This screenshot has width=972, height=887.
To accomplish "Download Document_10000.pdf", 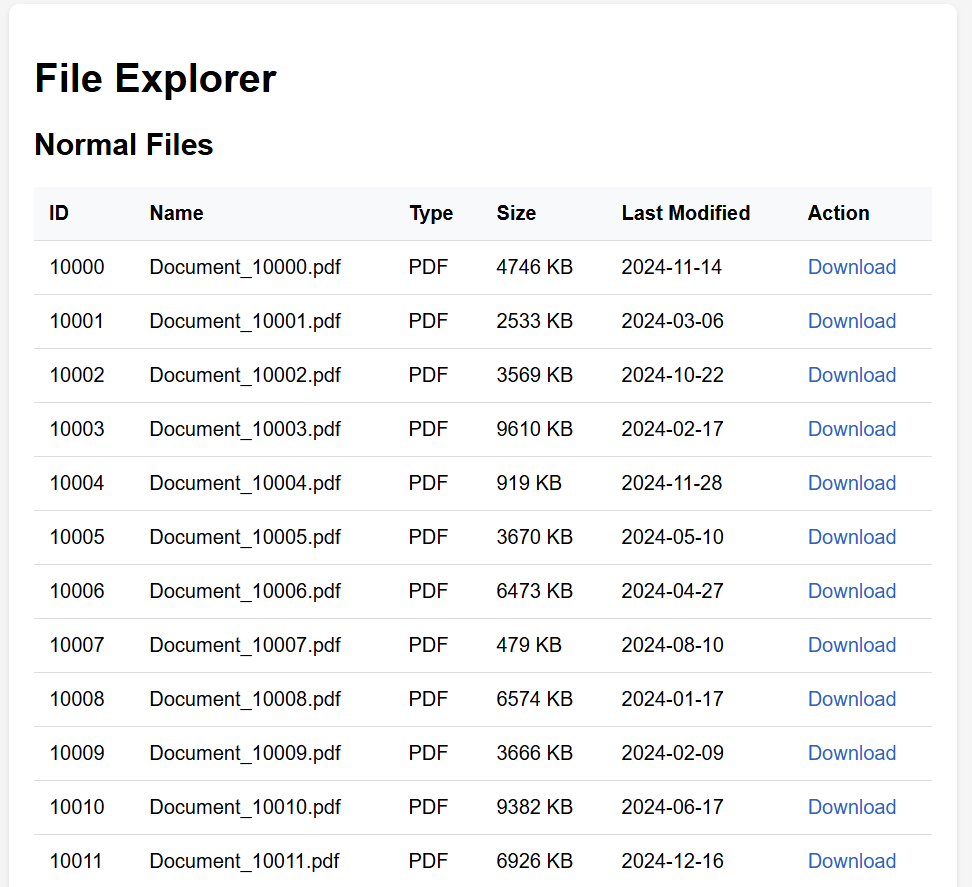I will pos(852,267).
